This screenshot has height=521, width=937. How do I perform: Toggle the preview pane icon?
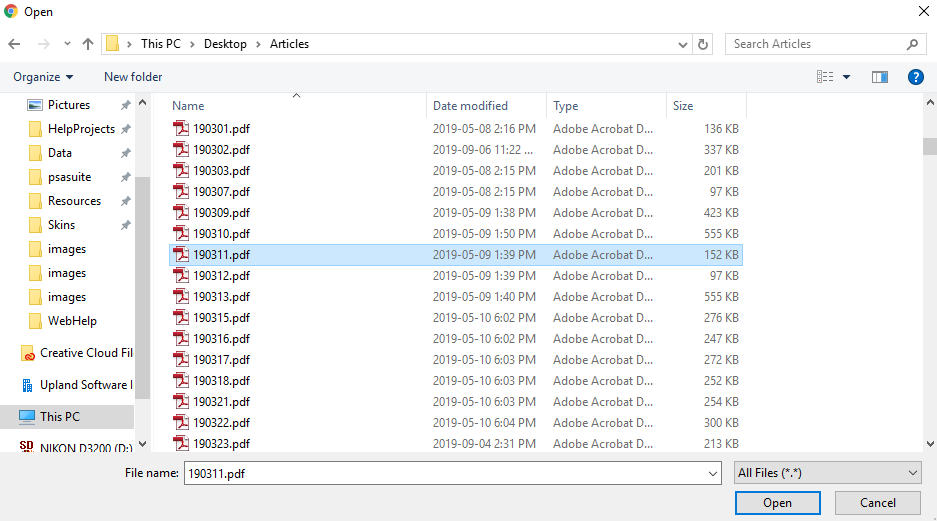[880, 77]
